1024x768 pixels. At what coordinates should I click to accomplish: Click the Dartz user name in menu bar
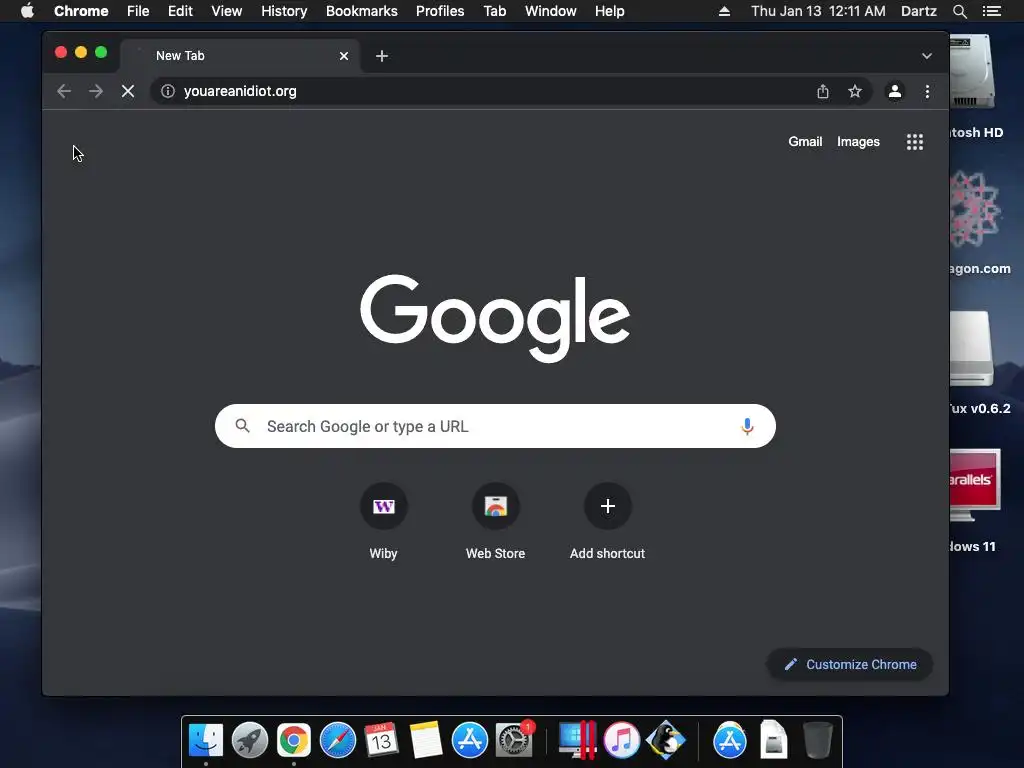(919, 11)
